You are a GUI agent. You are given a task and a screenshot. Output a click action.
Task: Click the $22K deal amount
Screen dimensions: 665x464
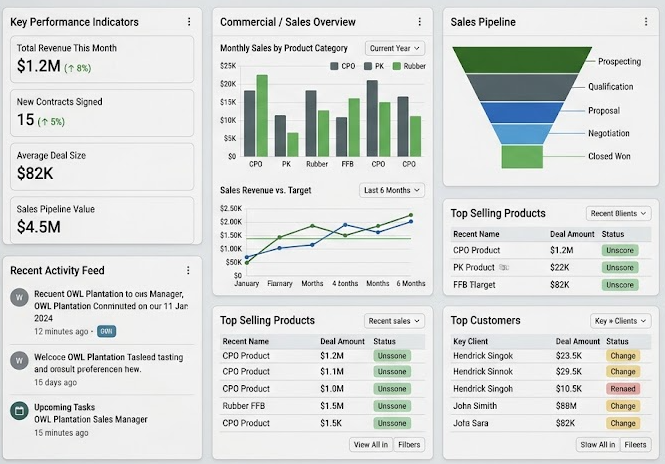(x=559, y=268)
